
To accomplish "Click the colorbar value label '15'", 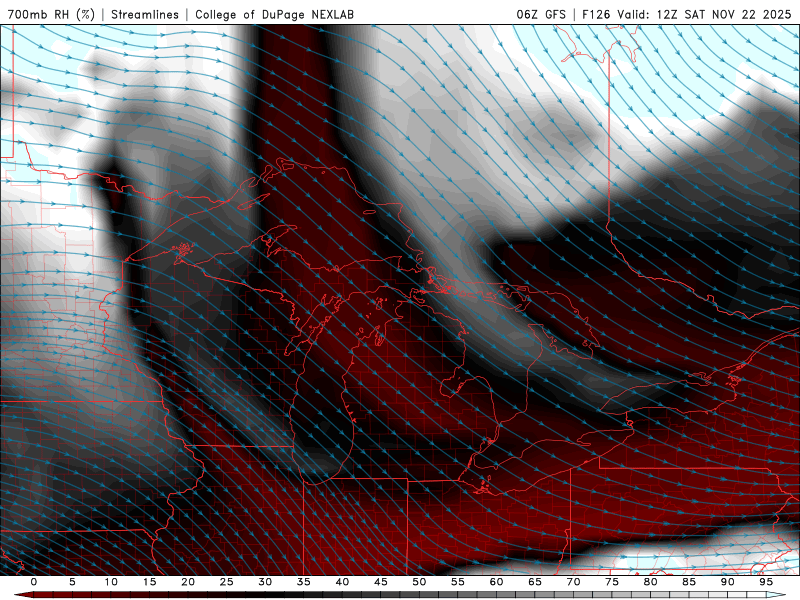I will point(149,582).
